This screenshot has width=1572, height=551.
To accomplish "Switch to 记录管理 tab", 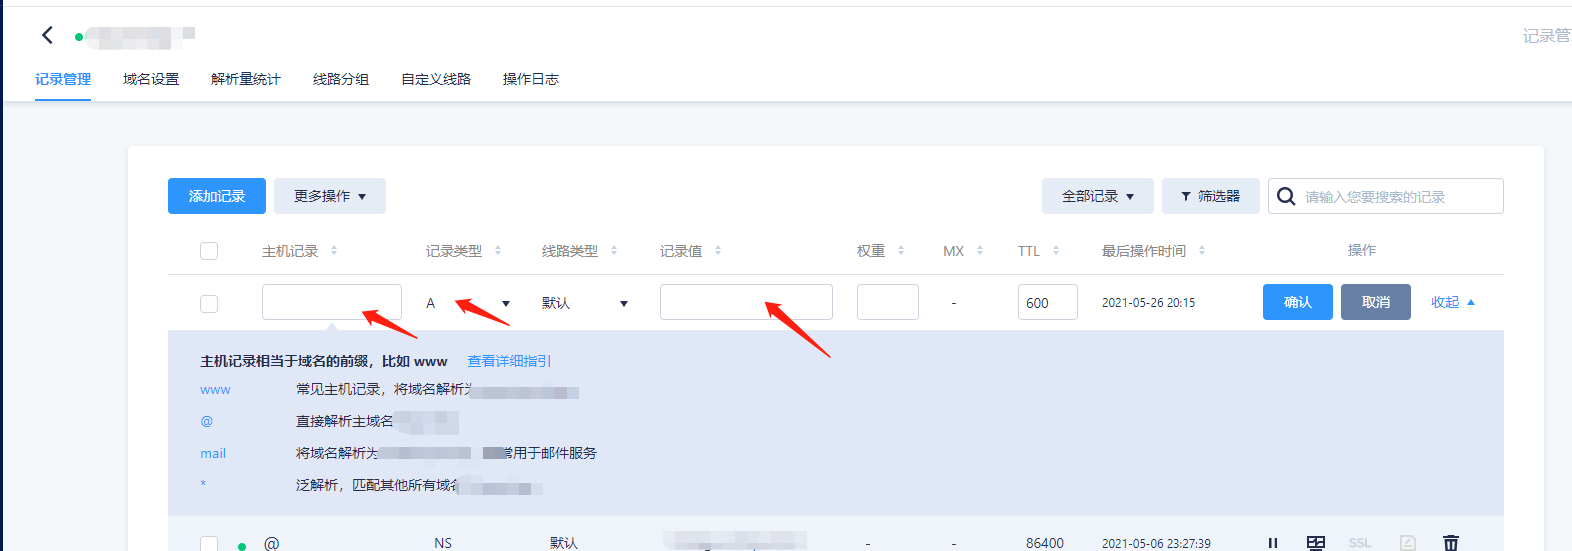I will tap(63, 79).
